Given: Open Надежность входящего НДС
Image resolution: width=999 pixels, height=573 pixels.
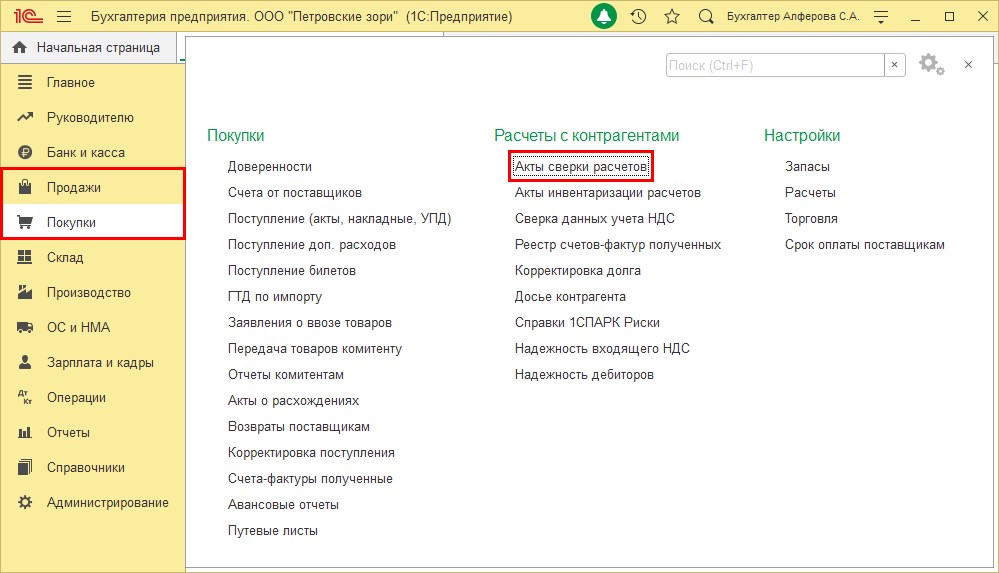Looking at the screenshot, I should tap(602, 349).
